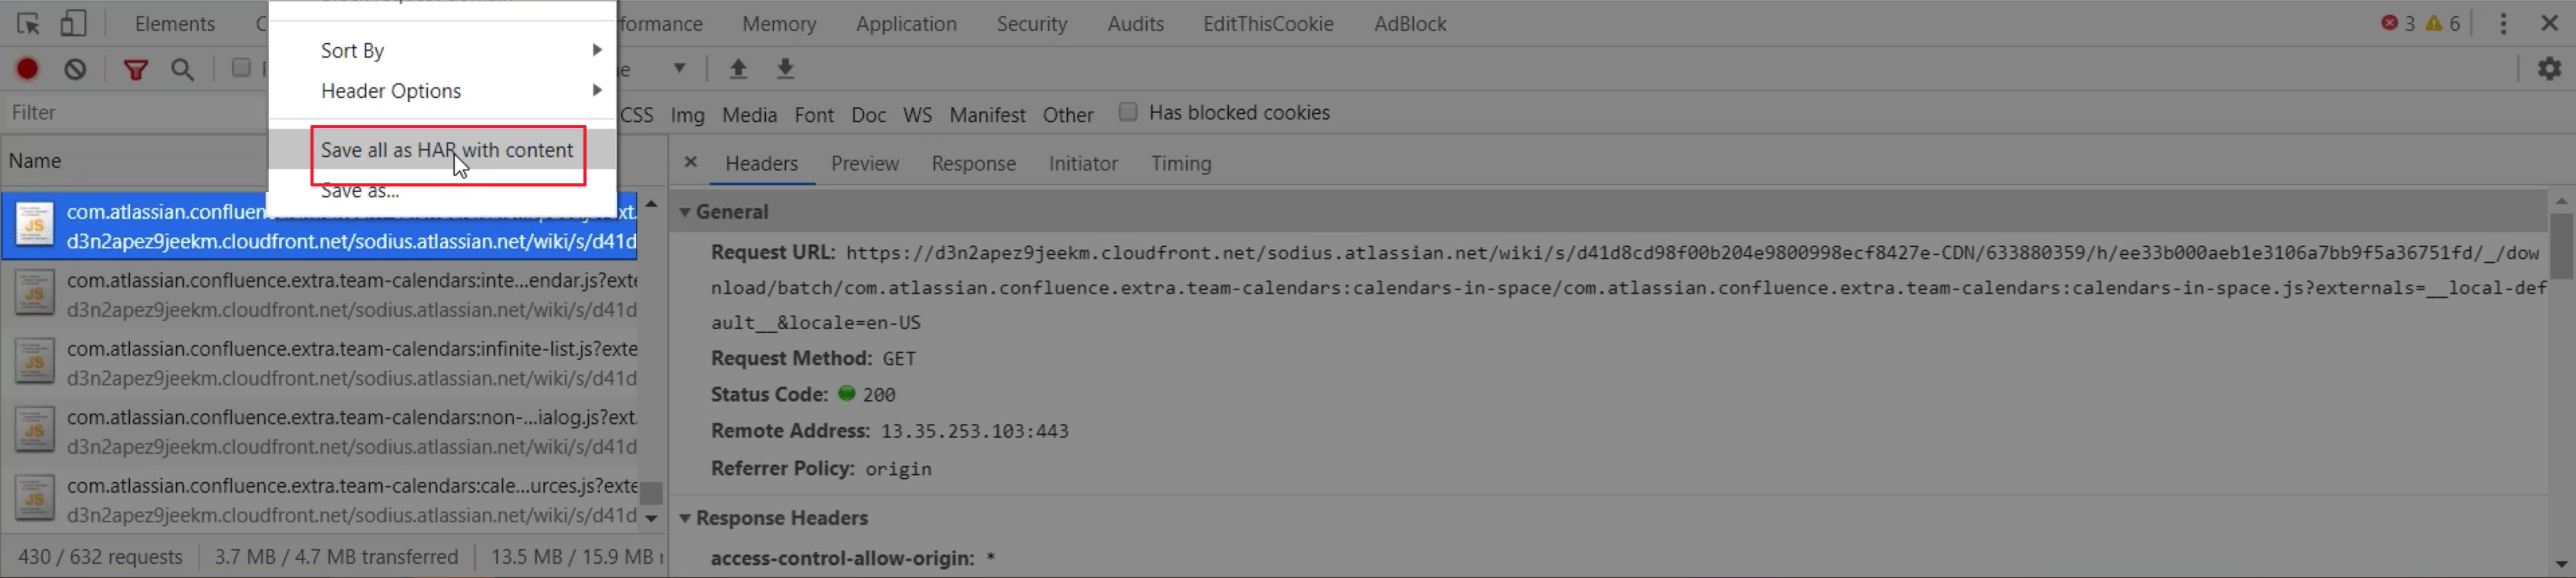This screenshot has width=2576, height=578.
Task: Filter requests by Font type
Action: pos(814,114)
